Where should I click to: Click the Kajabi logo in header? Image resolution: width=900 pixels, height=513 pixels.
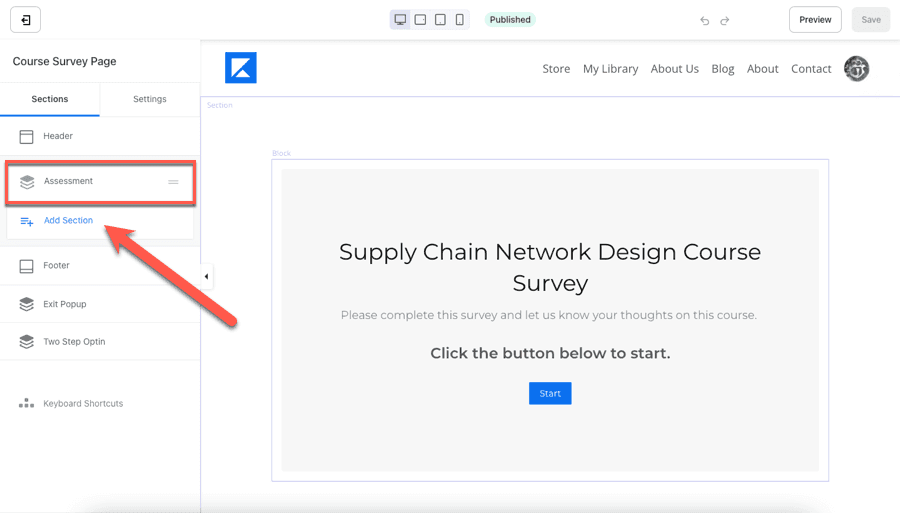tap(241, 68)
